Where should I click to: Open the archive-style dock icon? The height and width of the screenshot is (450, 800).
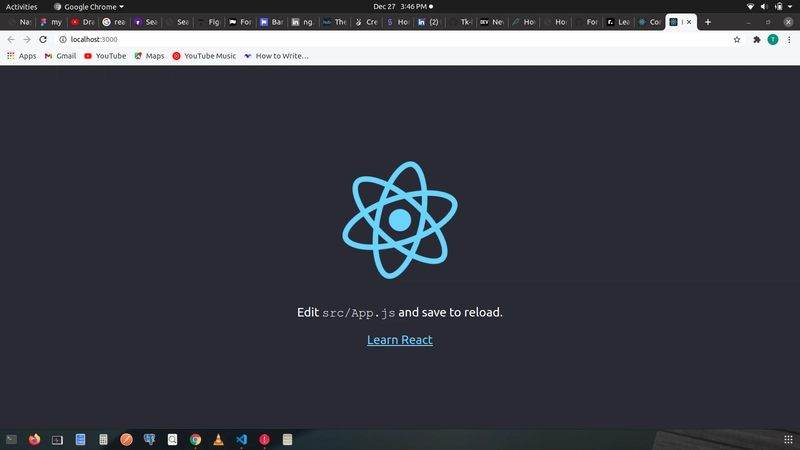tap(287, 439)
